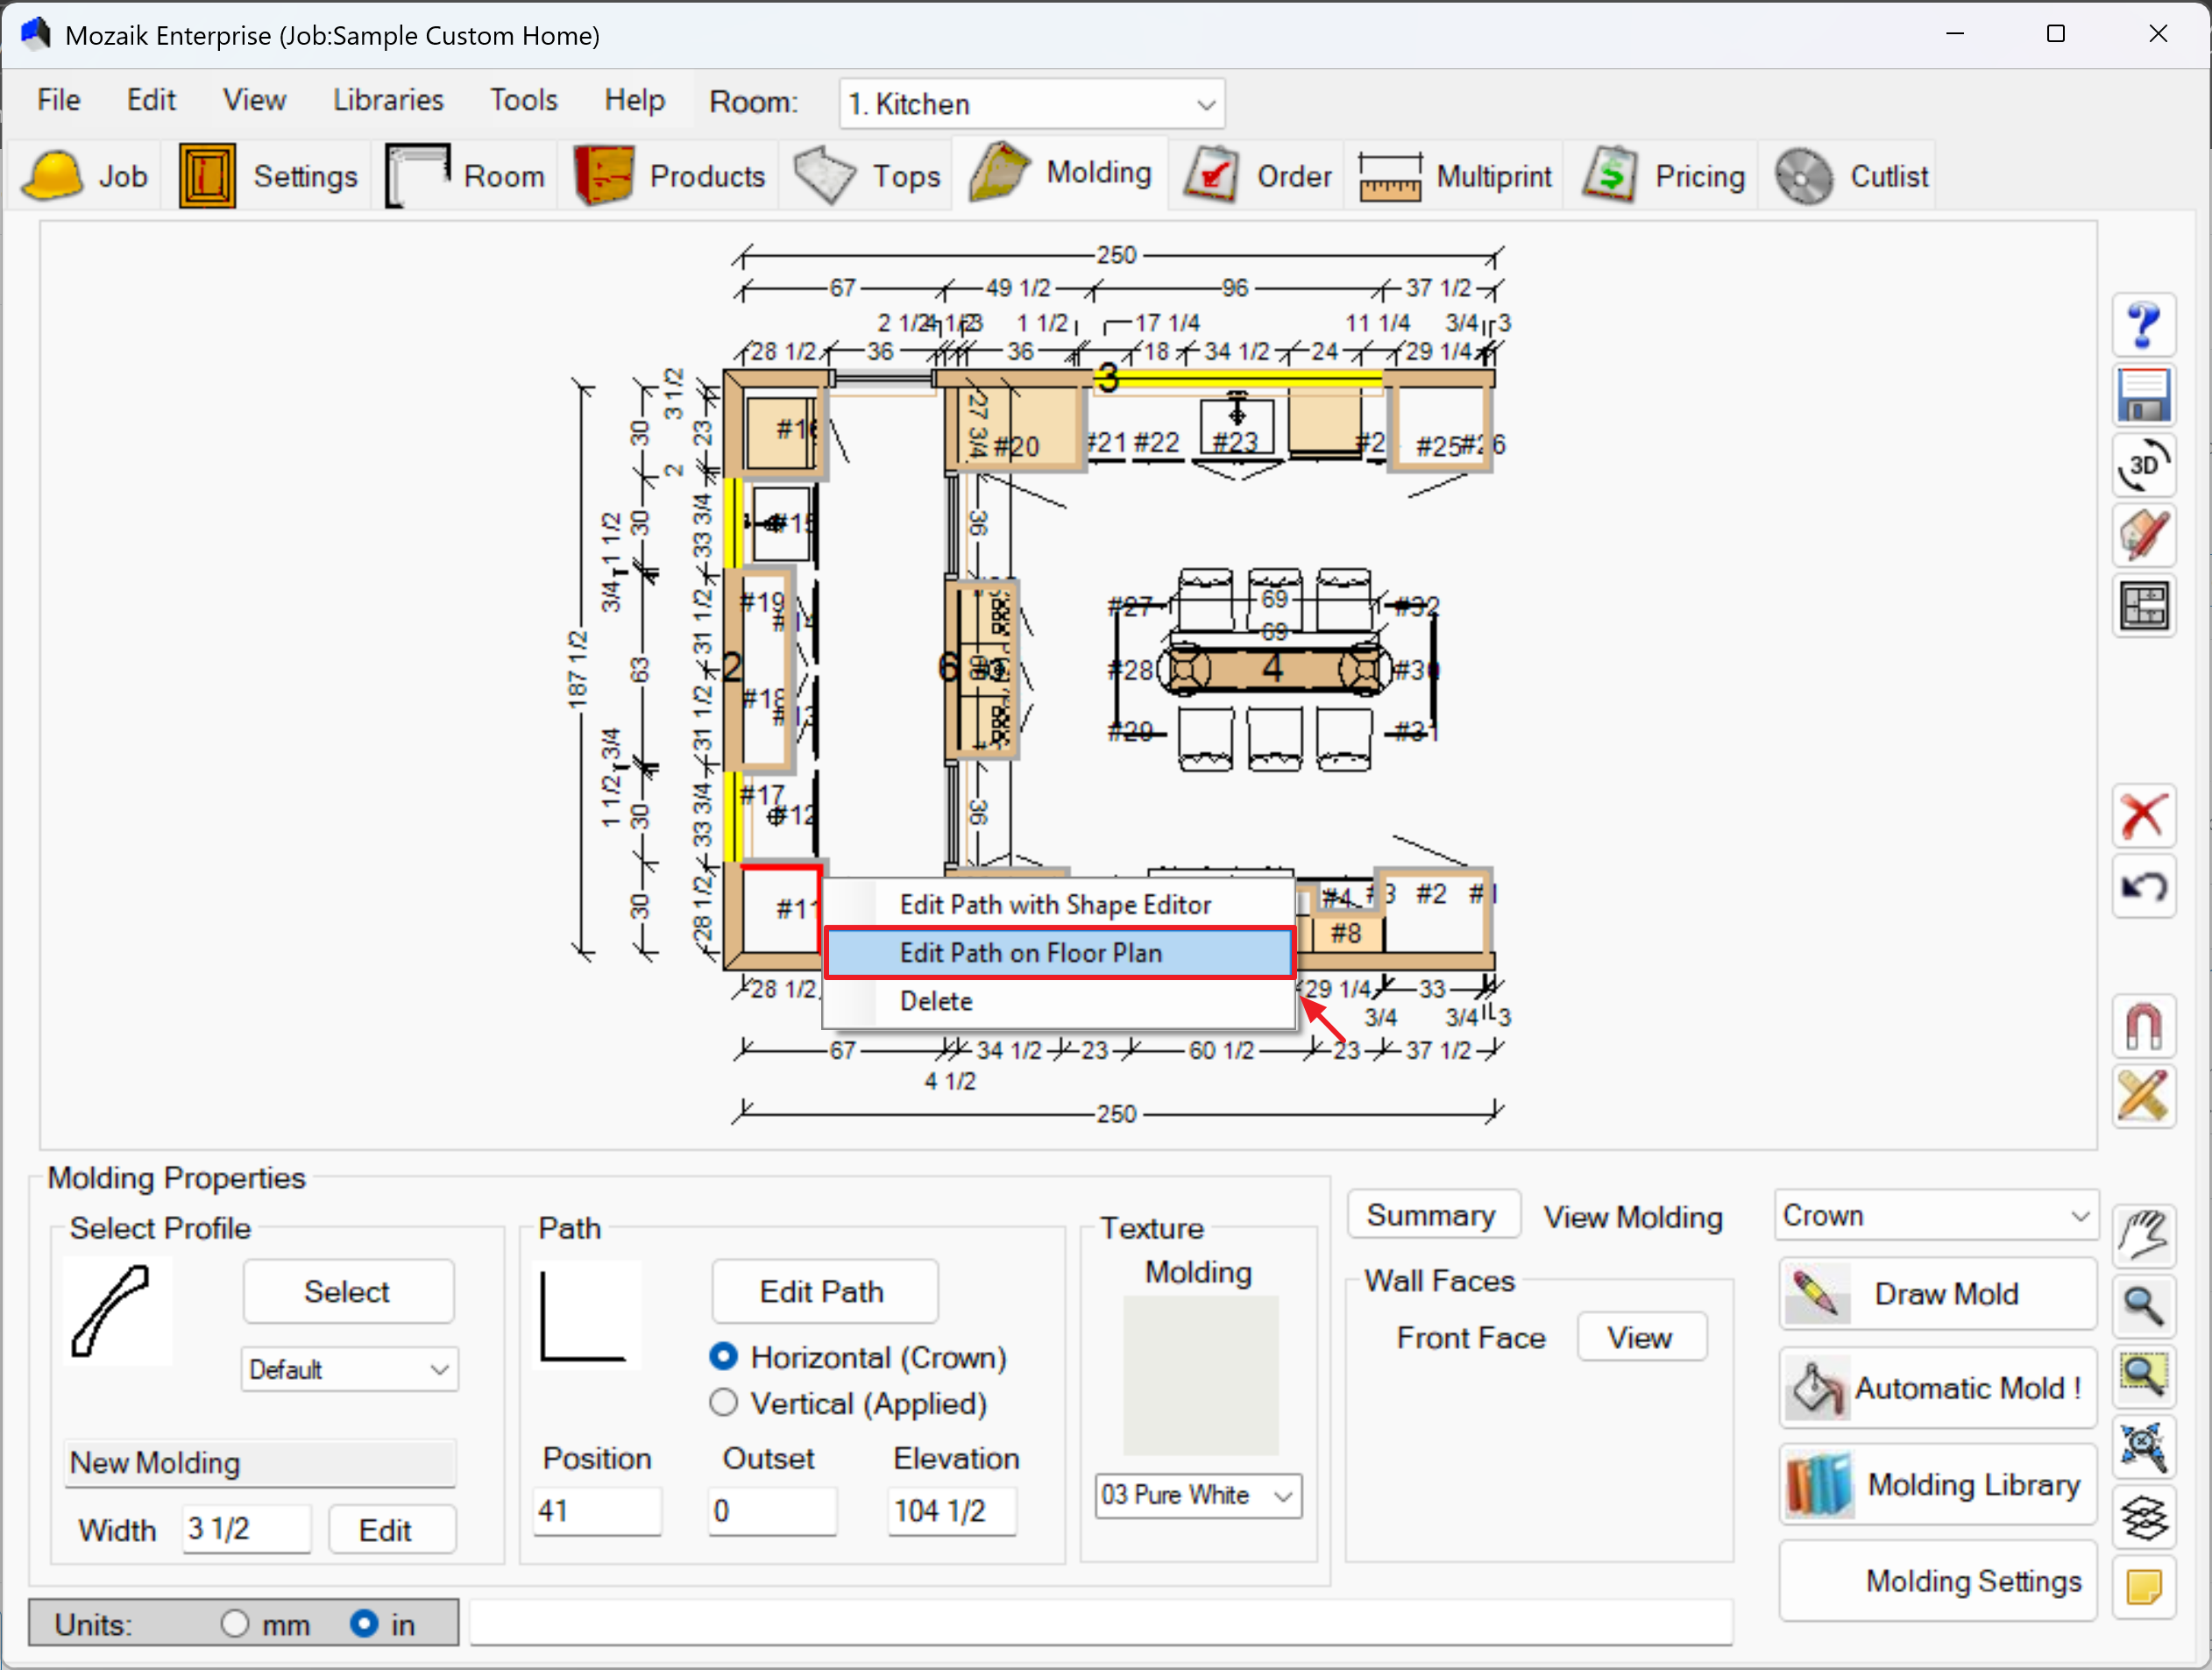The width and height of the screenshot is (2212, 1670).
Task: Switch to the 3D view icon
Action: (x=2142, y=466)
